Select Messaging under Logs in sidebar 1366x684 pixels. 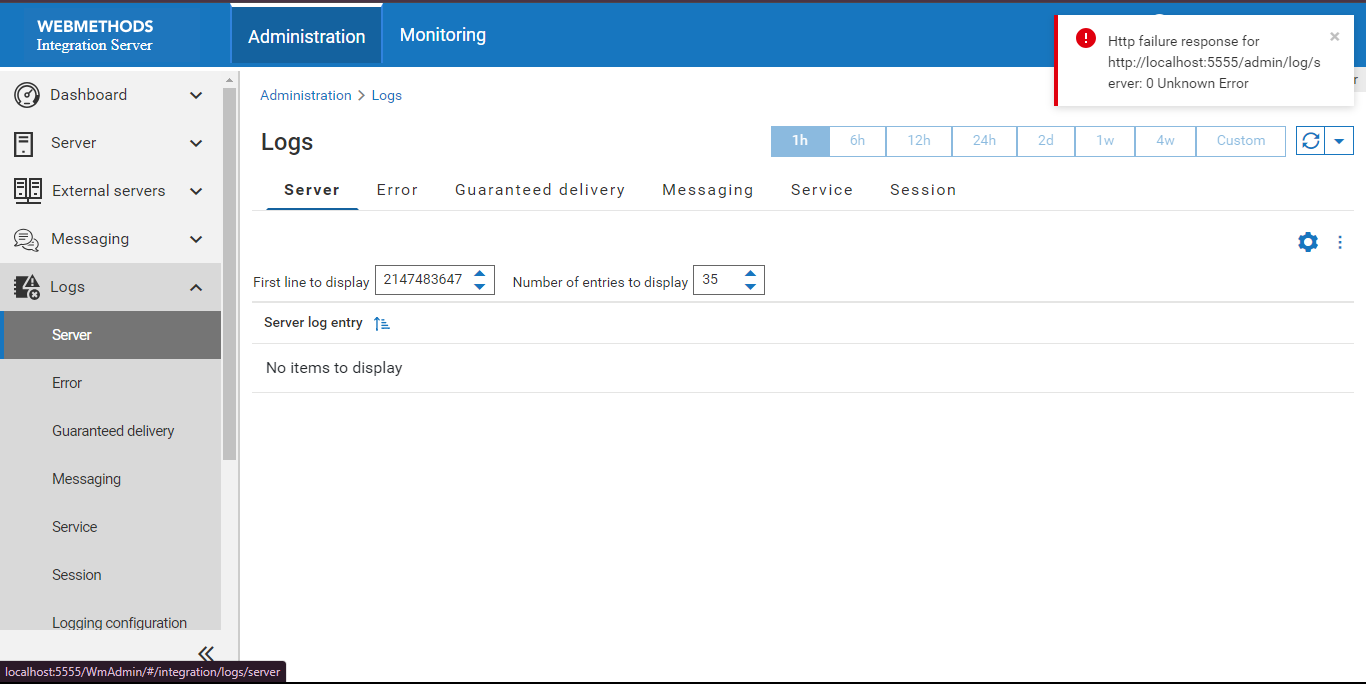point(110,479)
